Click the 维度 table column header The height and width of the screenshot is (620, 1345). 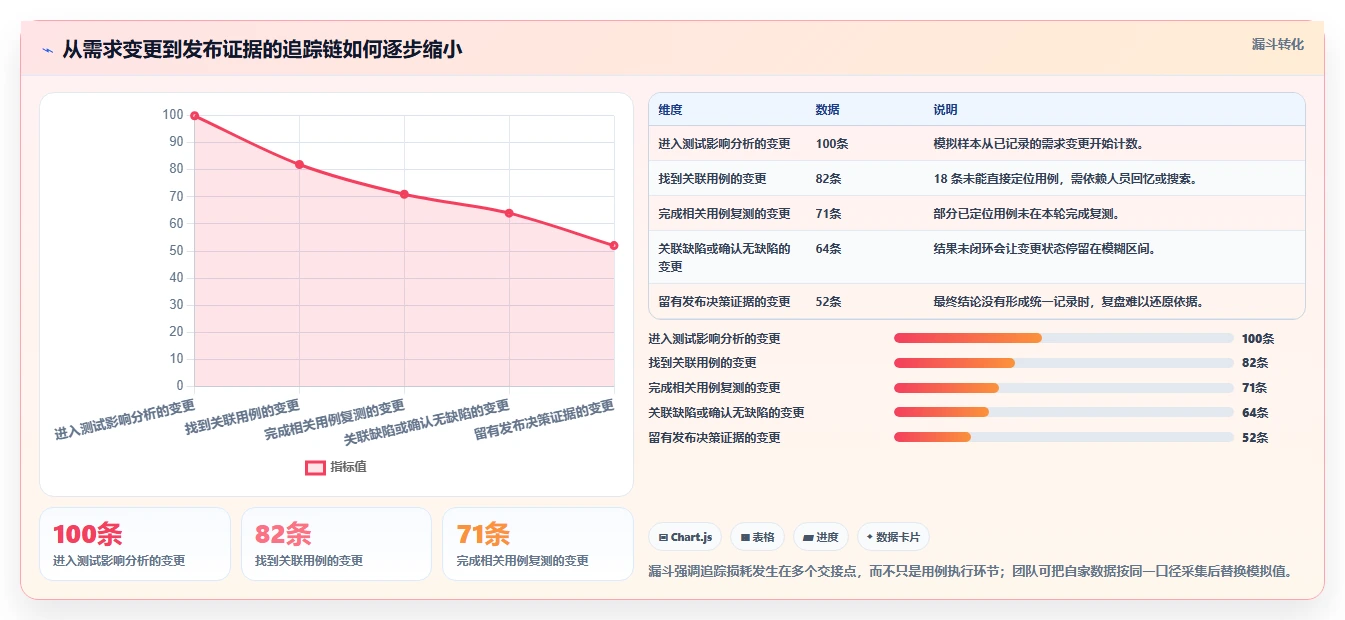coord(670,110)
